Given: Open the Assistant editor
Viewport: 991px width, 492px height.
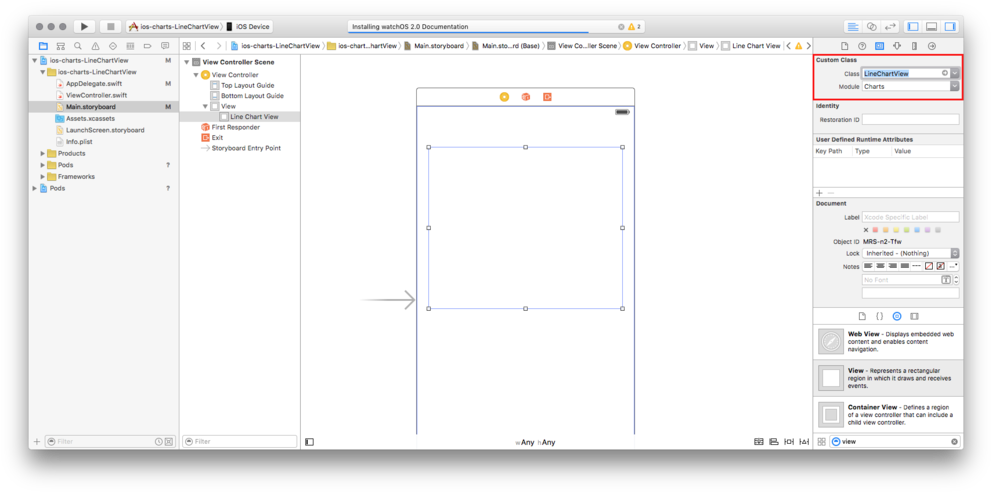Looking at the screenshot, I should [871, 27].
